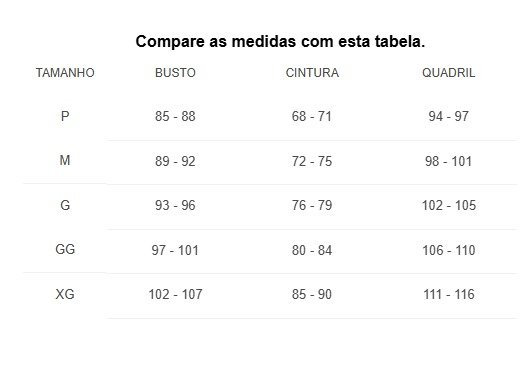Viewport: 523px width, 365px height.
Task: Select the TAMANHO column header
Action: pos(65,73)
